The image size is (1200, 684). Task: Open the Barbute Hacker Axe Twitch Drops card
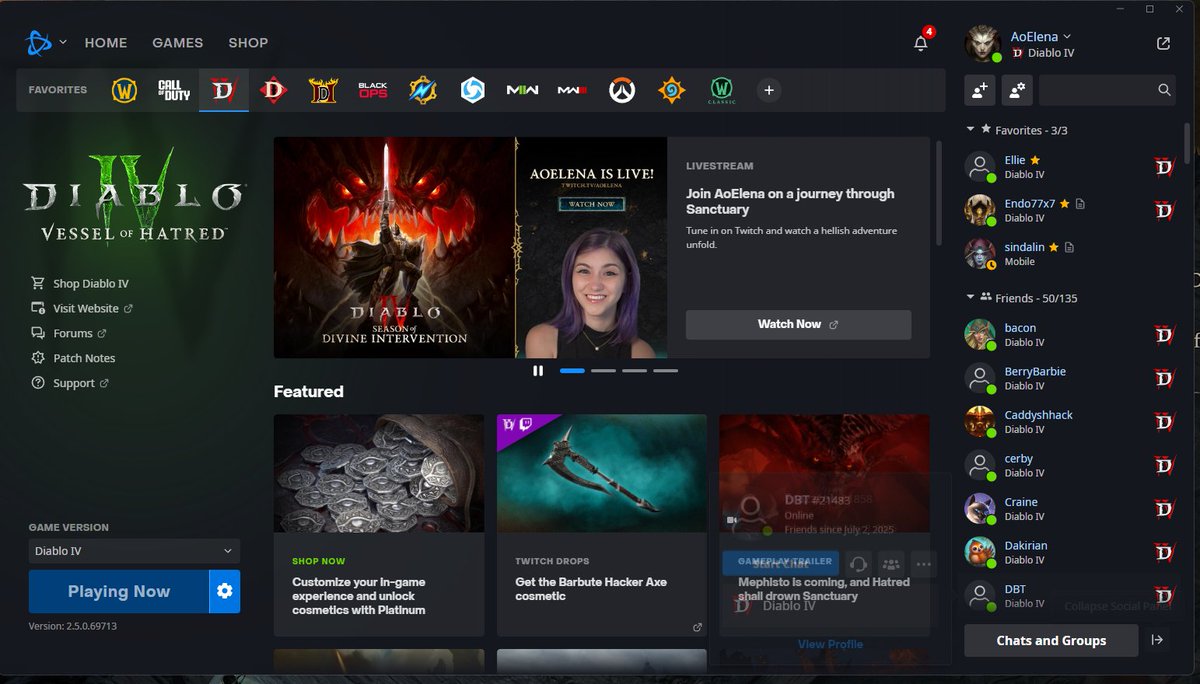[602, 526]
